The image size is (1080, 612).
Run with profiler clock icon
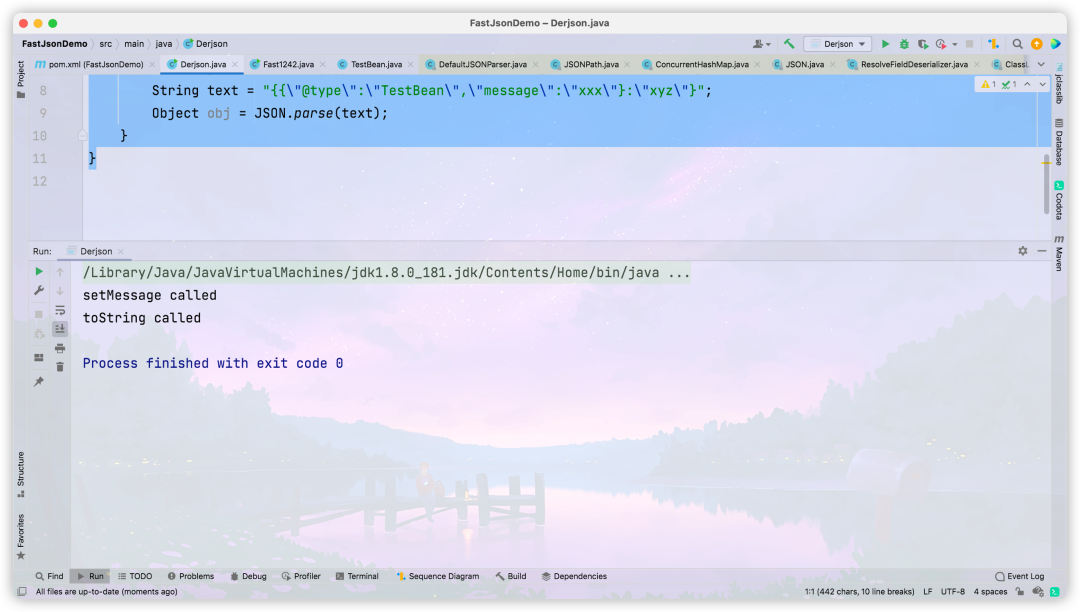941,44
